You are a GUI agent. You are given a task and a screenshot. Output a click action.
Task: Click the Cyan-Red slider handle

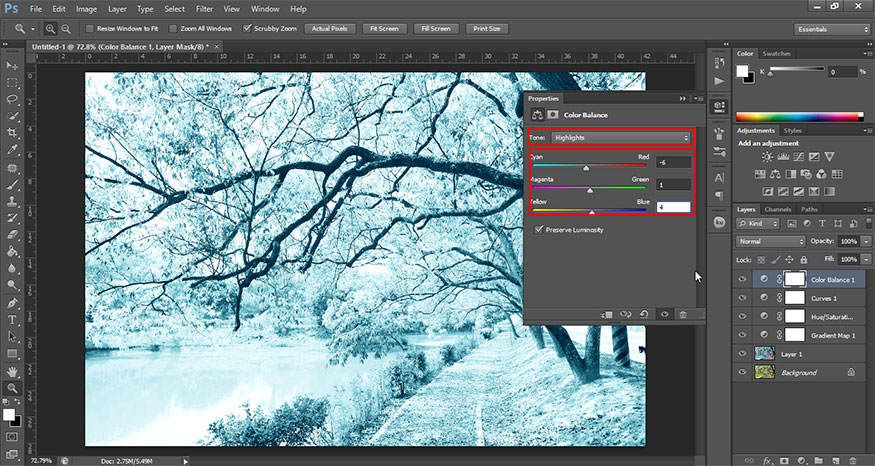(586, 168)
